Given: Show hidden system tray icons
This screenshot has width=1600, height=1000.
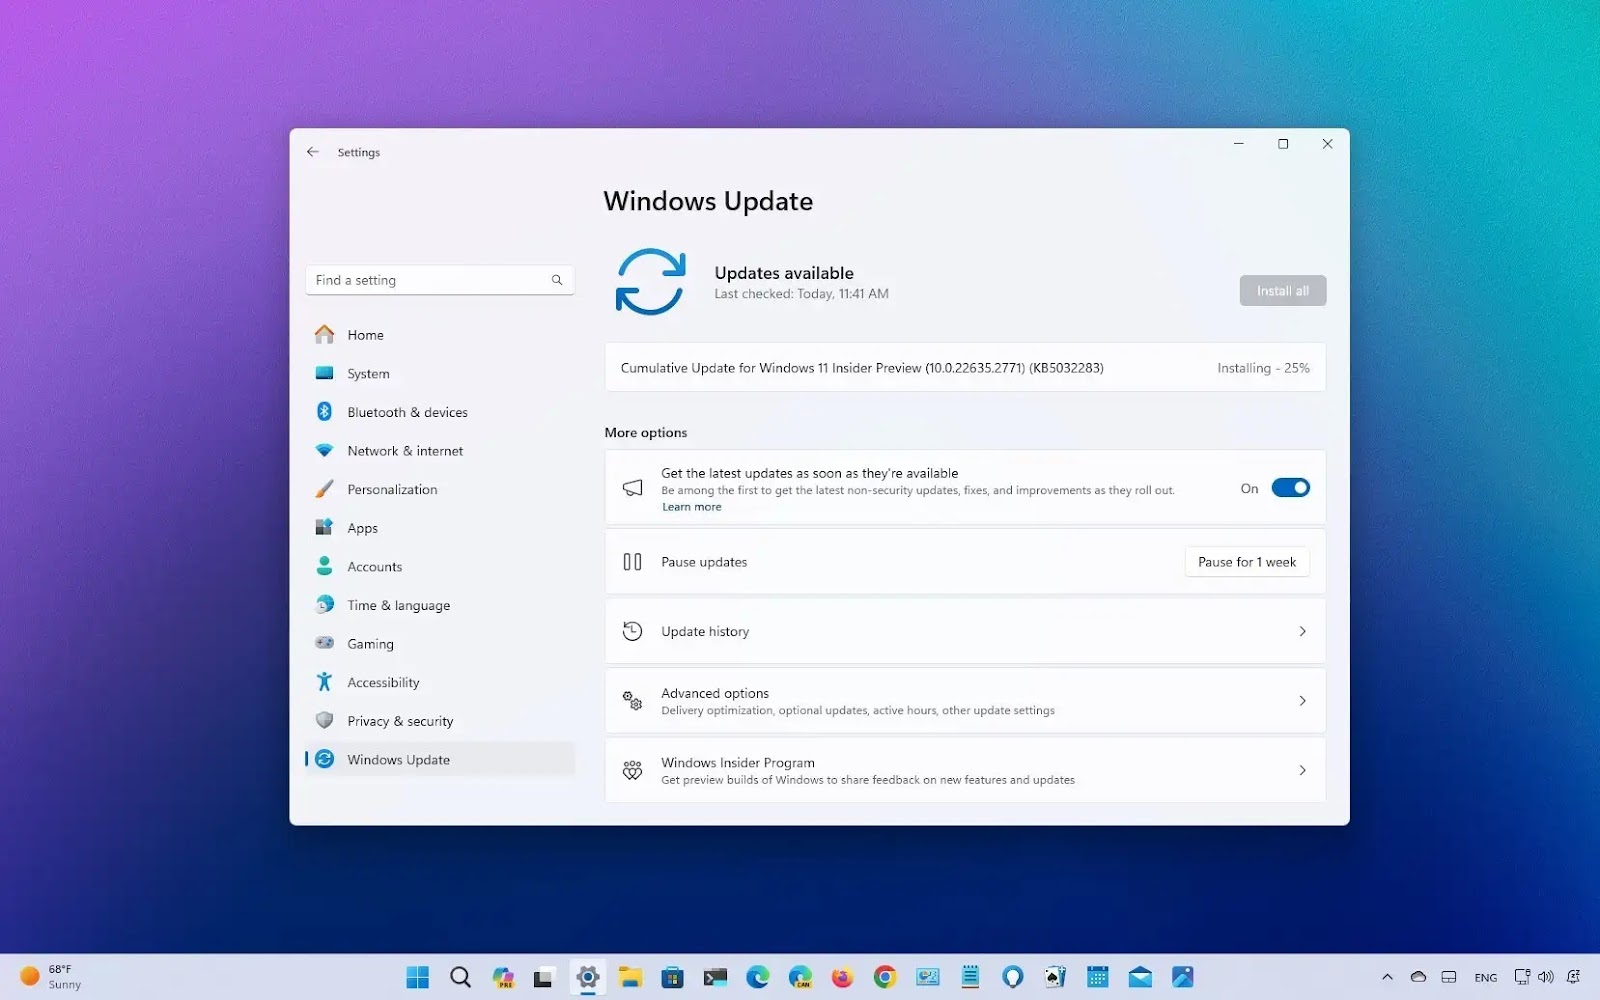Looking at the screenshot, I should (x=1387, y=977).
